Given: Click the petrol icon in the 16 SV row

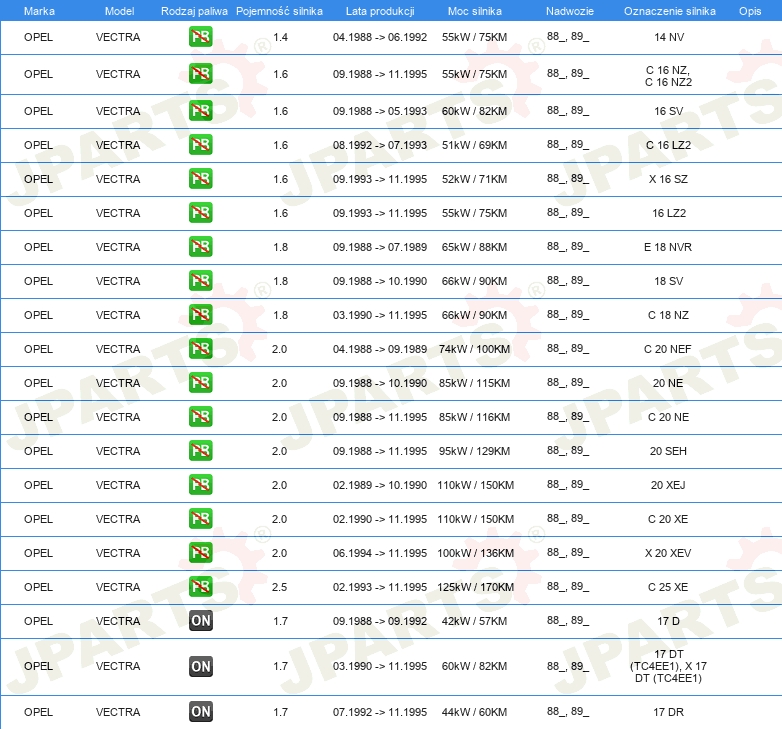Looking at the screenshot, I should pos(200,111).
